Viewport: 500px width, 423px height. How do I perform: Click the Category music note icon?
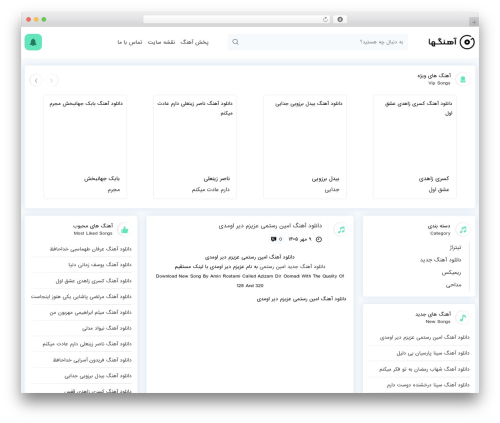[x=463, y=229]
